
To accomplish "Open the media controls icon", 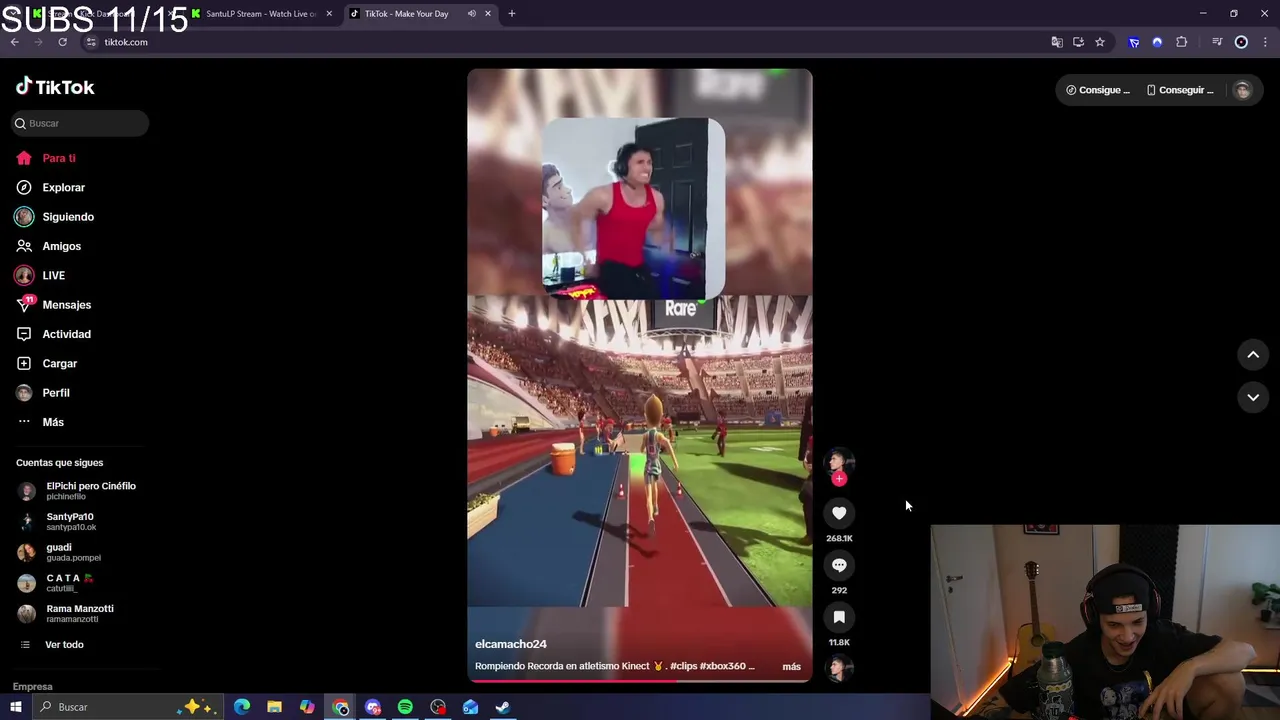I will pos(1217,42).
